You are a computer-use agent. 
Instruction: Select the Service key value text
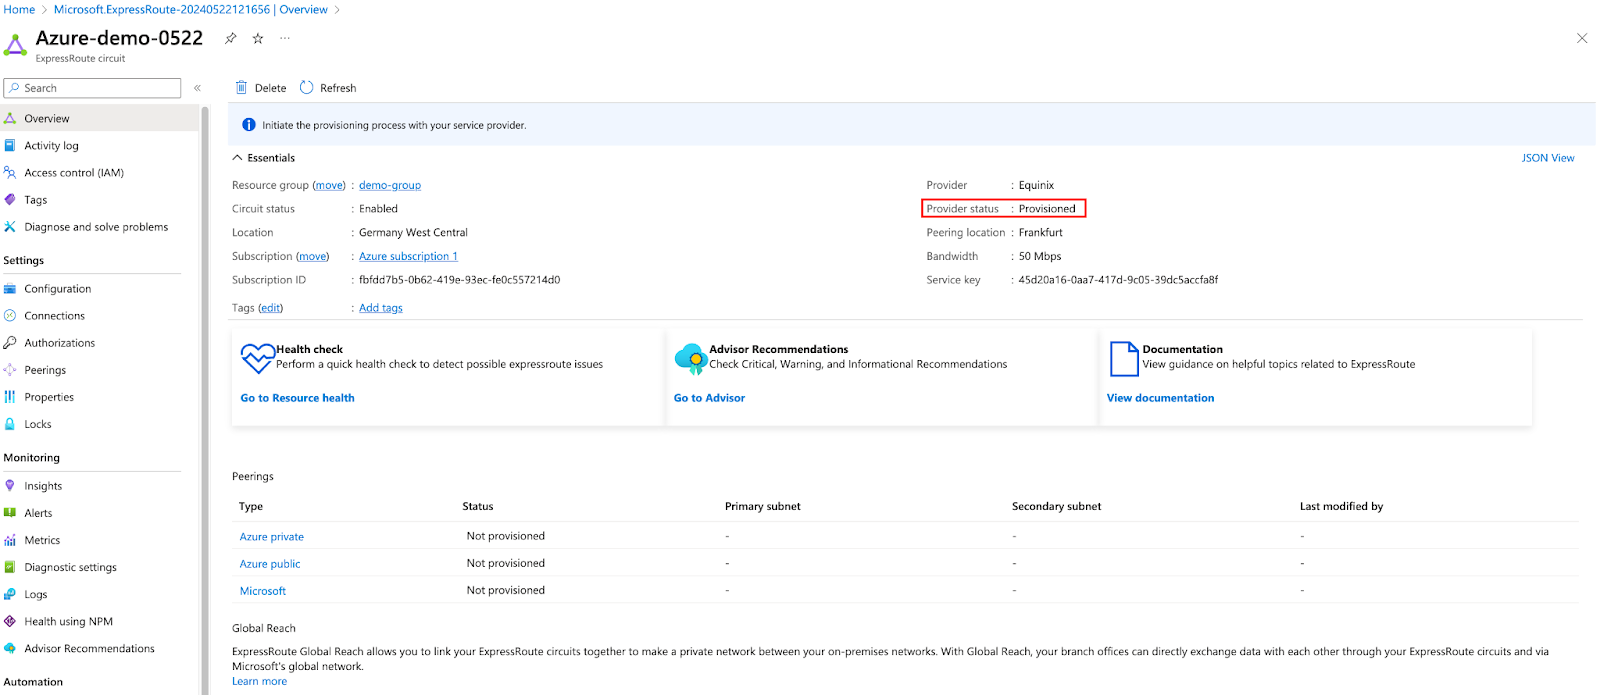pyautogui.click(x=1118, y=280)
